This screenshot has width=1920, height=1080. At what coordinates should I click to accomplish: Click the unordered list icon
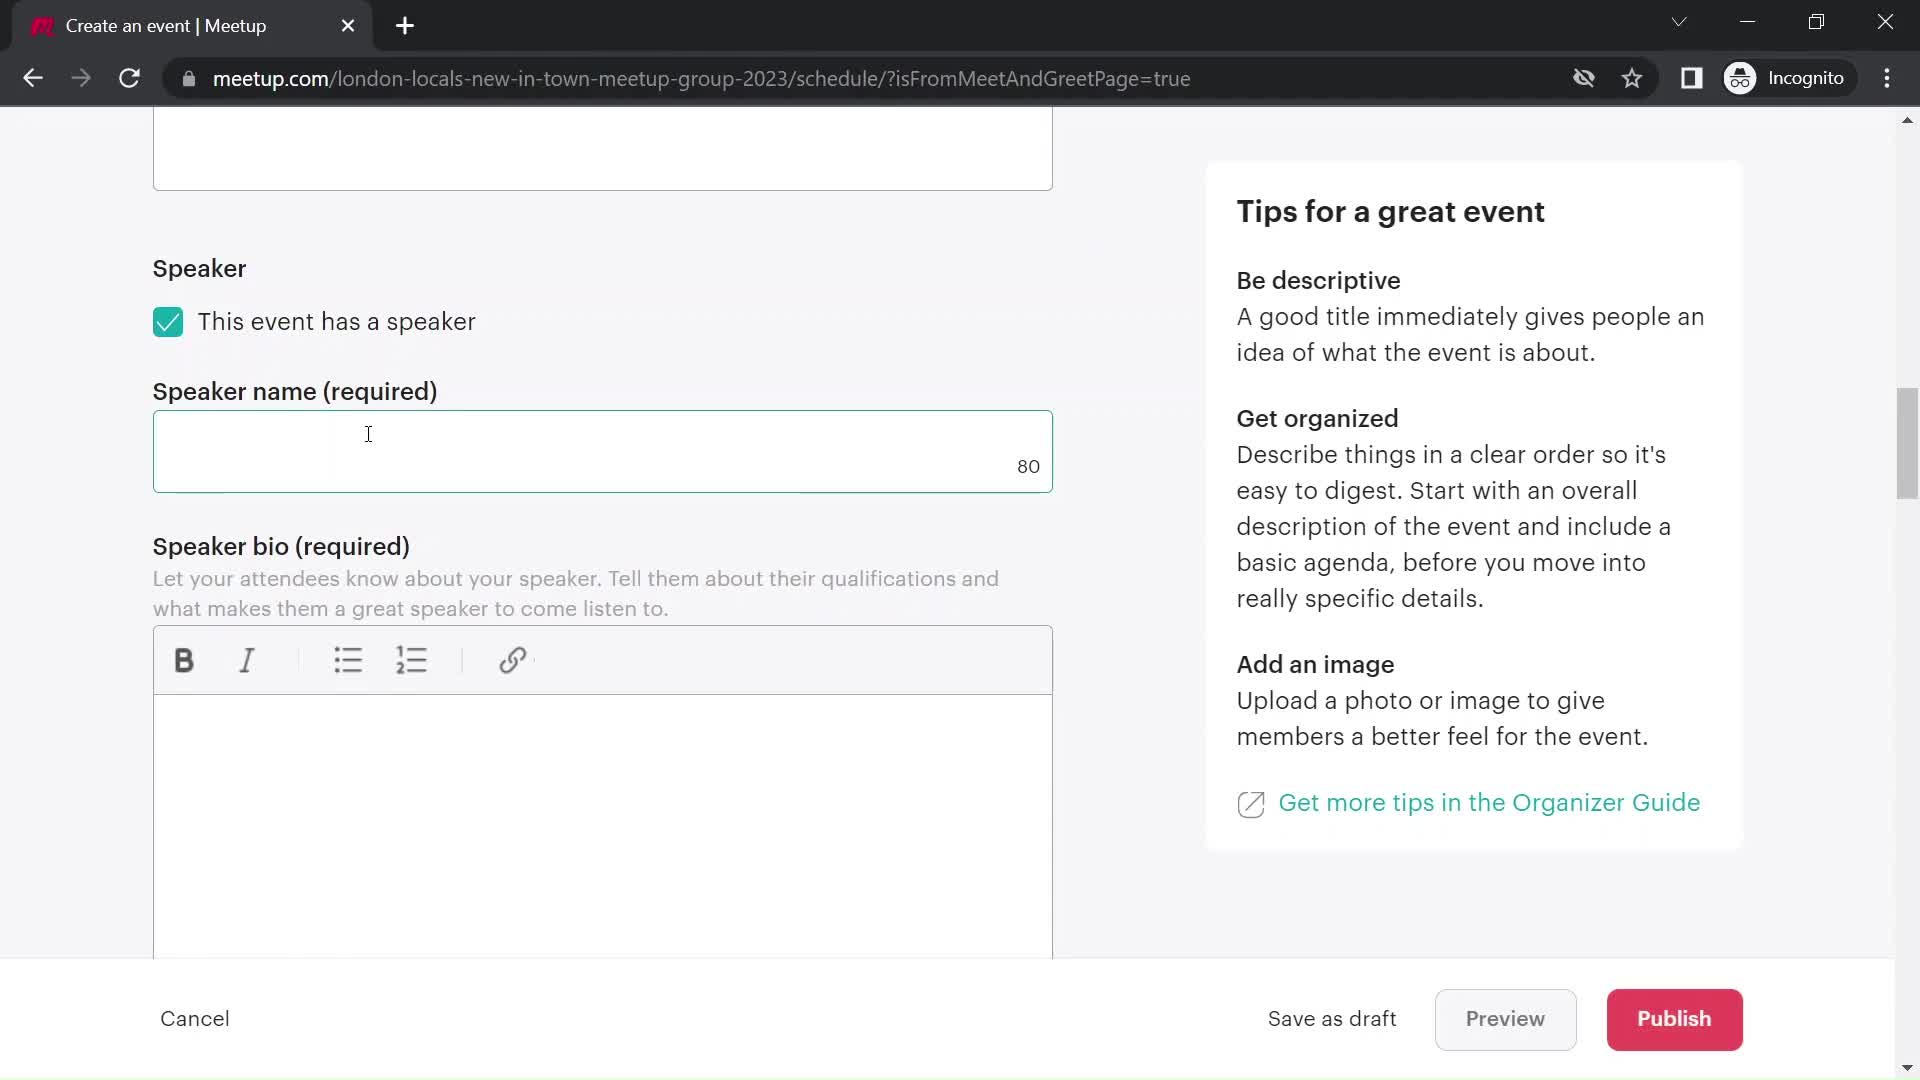[x=347, y=659]
